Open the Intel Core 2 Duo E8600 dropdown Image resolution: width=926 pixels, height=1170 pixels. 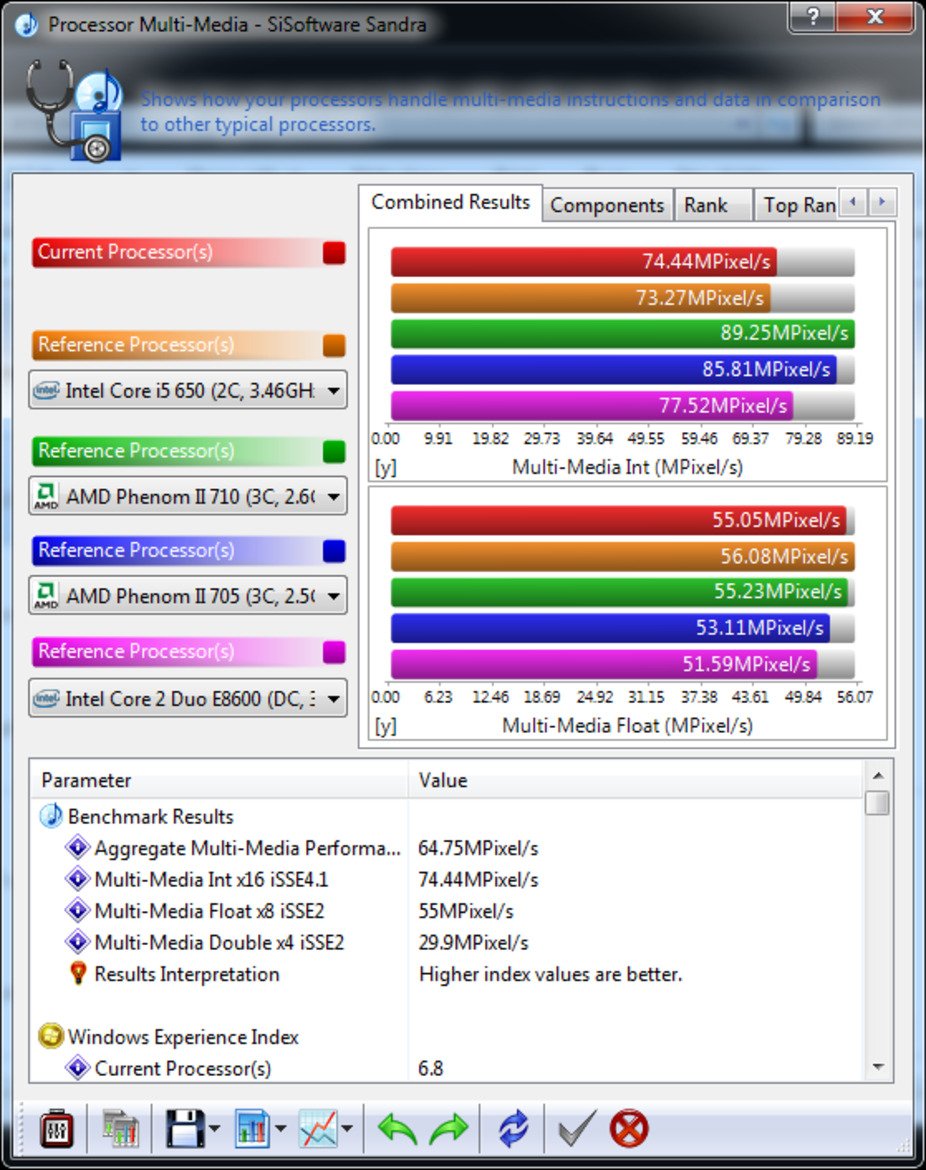pos(188,698)
